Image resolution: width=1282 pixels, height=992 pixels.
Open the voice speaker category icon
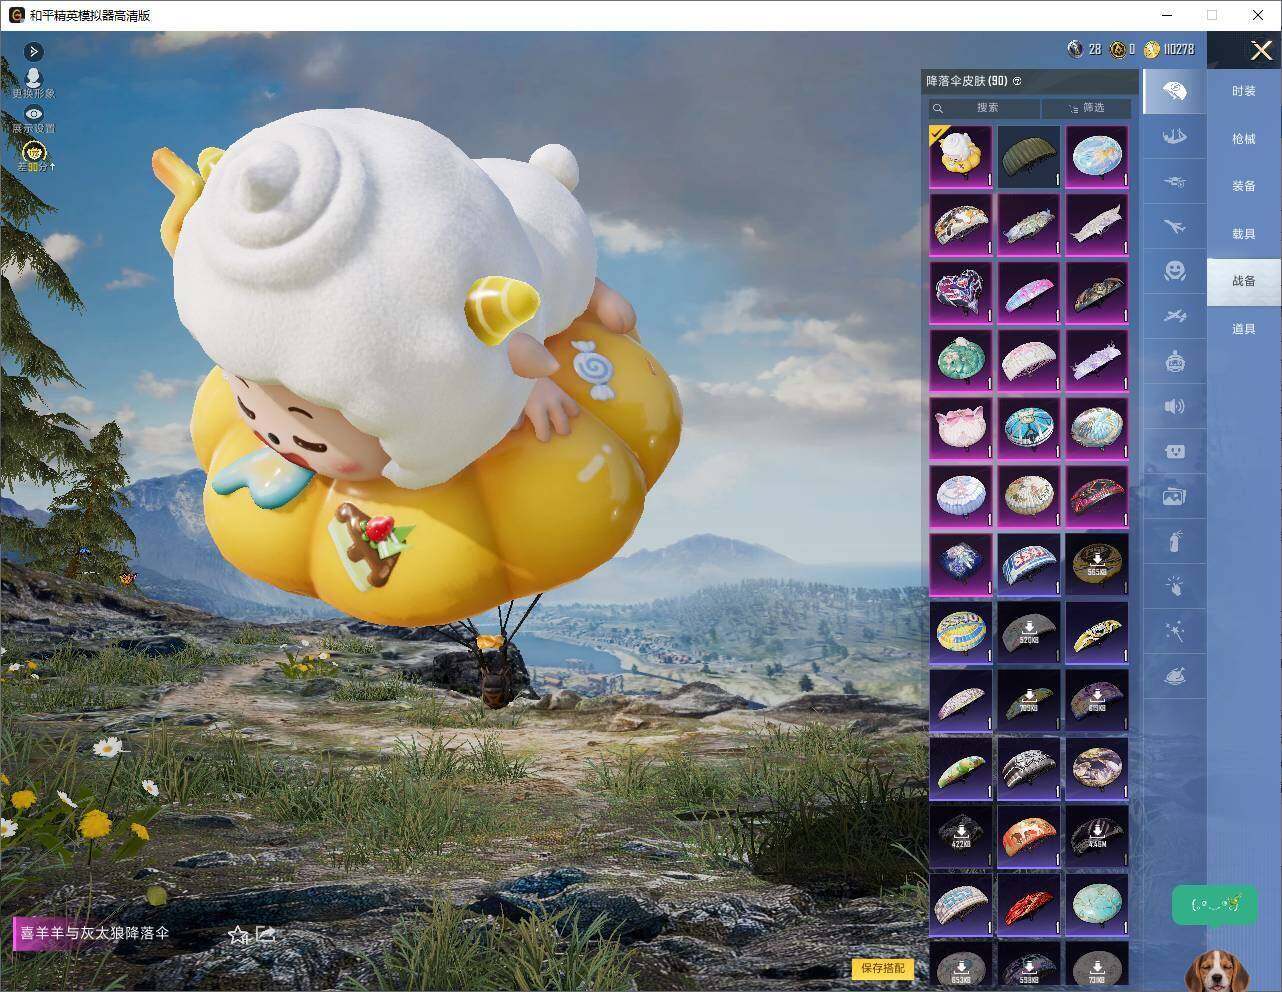[x=1174, y=406]
